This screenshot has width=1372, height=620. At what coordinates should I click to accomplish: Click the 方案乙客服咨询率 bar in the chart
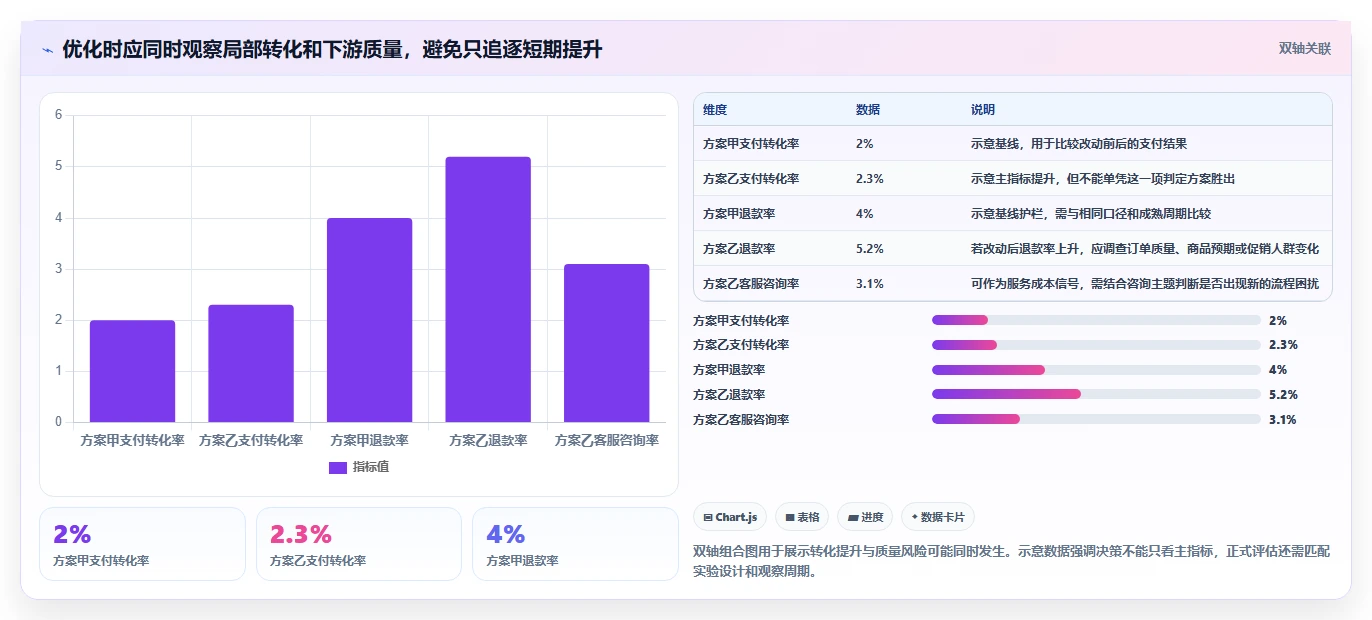point(606,343)
